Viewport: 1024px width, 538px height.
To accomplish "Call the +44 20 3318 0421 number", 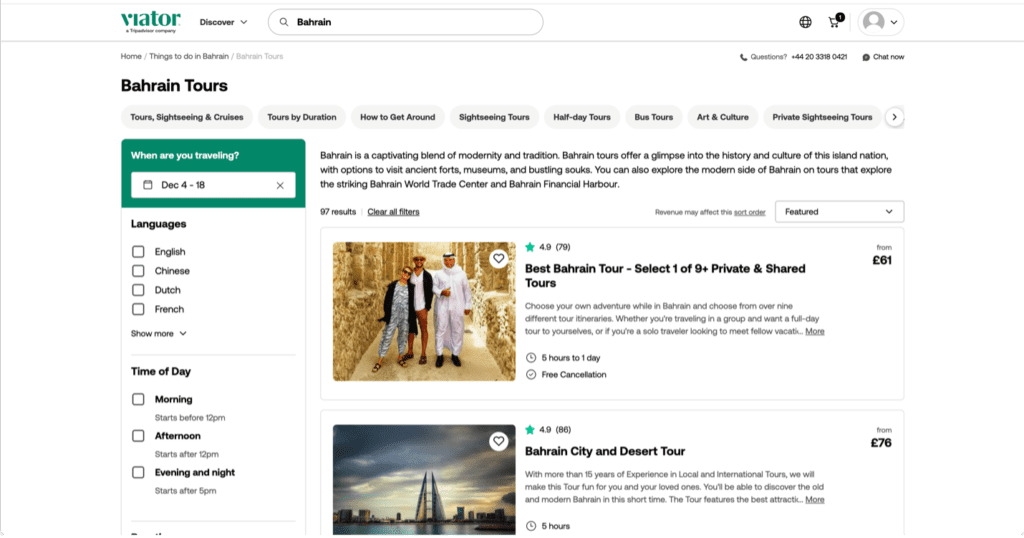I will 819,57.
